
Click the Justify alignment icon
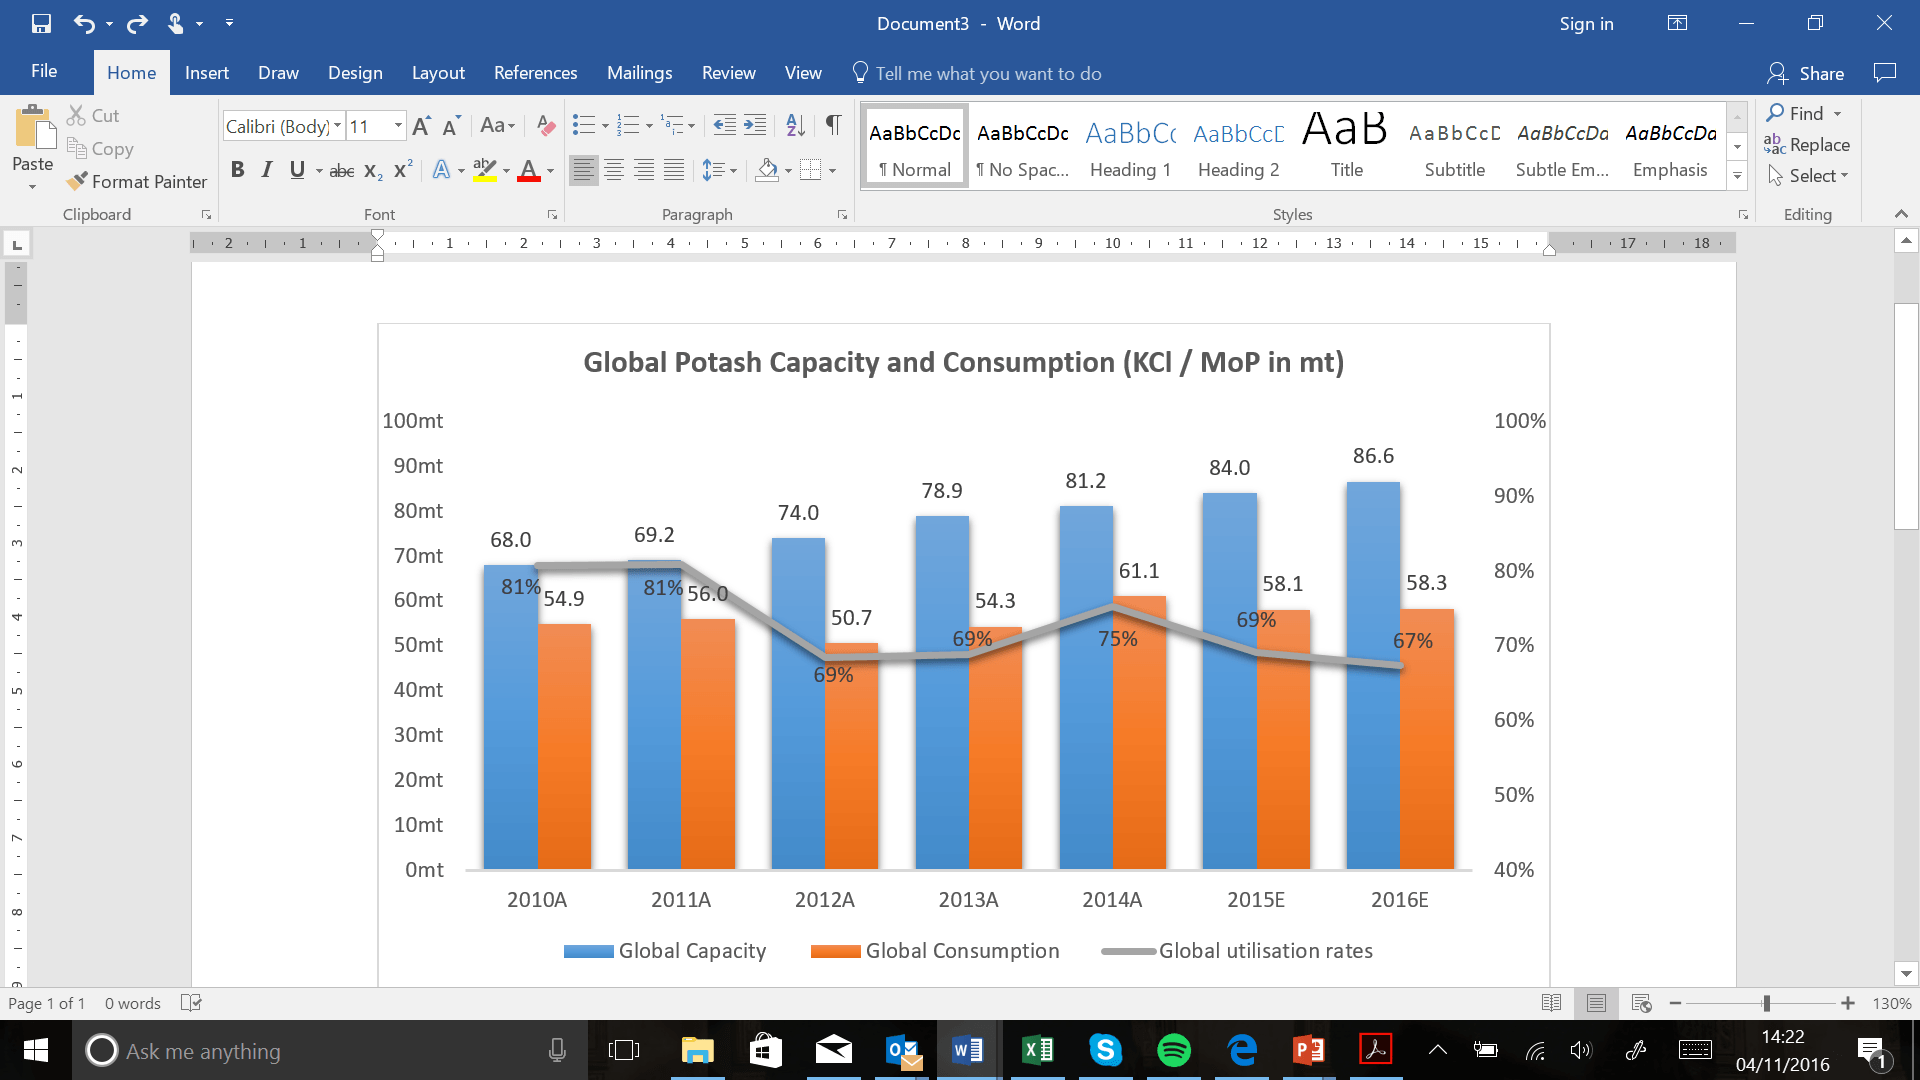click(675, 170)
